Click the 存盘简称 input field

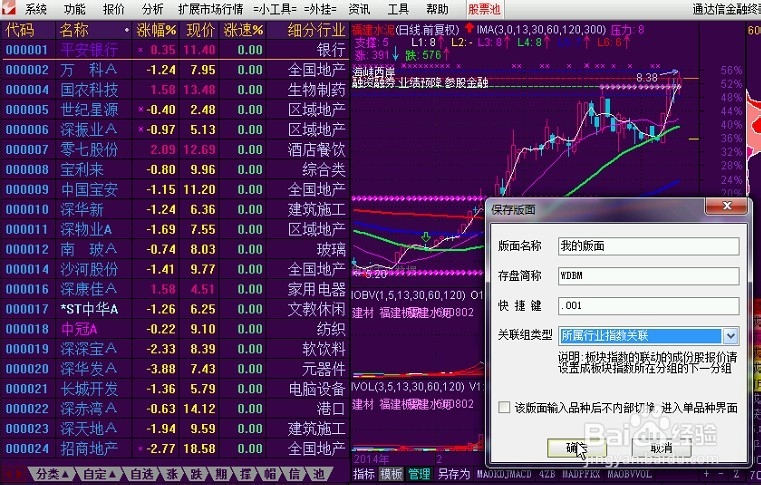tap(648, 276)
